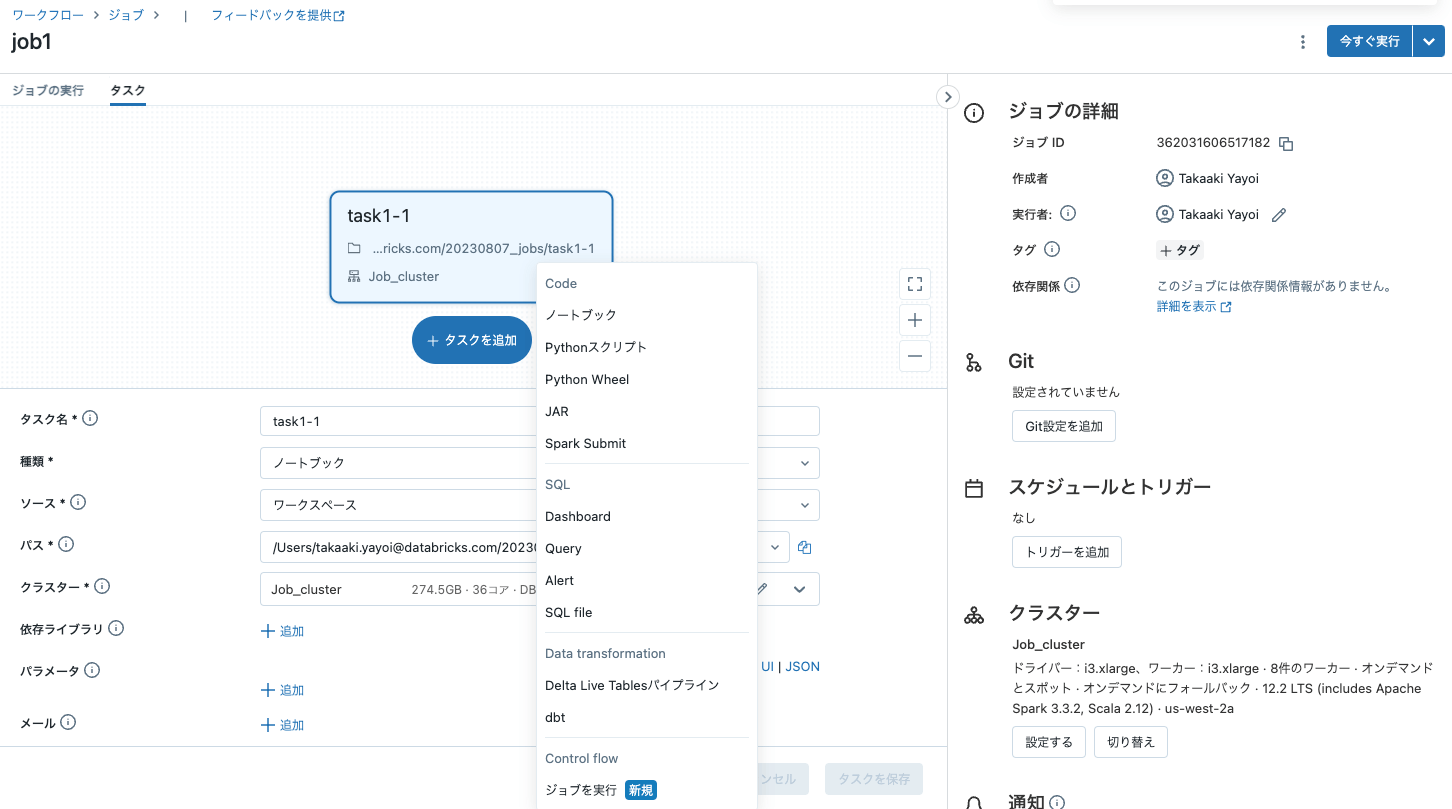Image resolution: width=1452 pixels, height=809 pixels.
Task: Choose Delta Live Tables pipeline option
Action: tap(631, 685)
